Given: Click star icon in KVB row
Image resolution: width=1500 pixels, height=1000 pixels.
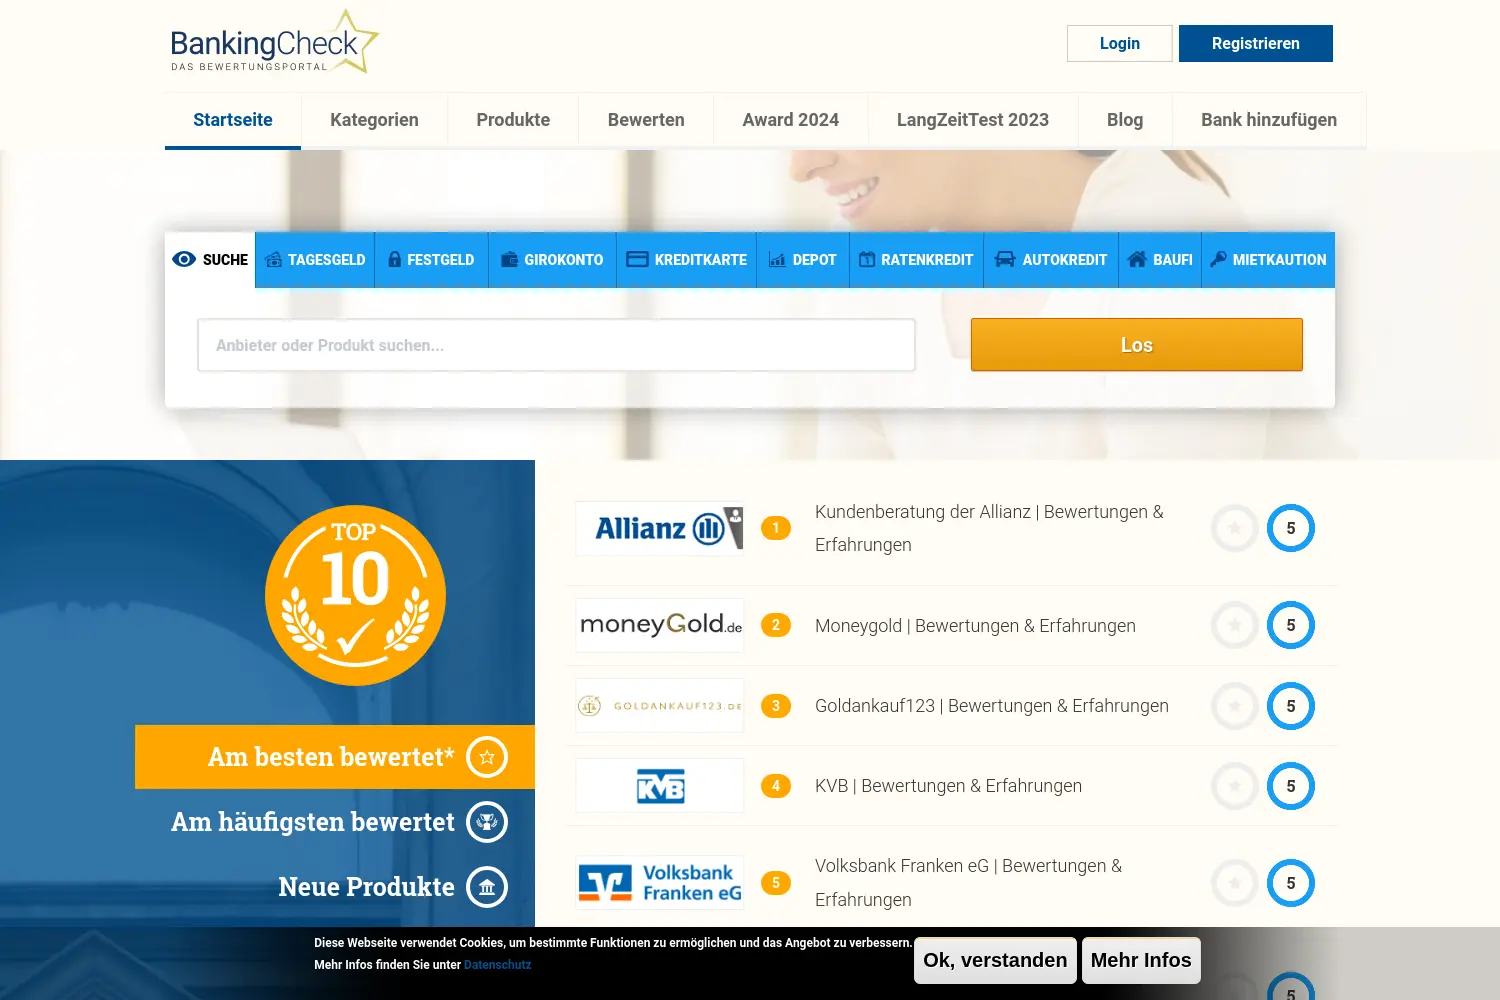Looking at the screenshot, I should [x=1235, y=786].
